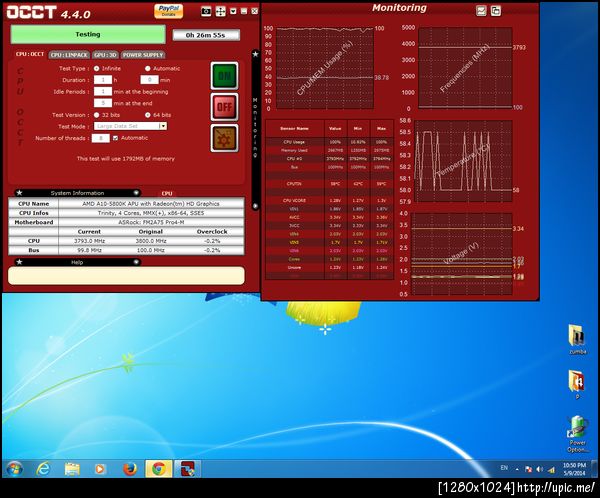Take a screenshot with the camera icon
The width and height of the screenshot is (600, 498).
tap(206, 11)
